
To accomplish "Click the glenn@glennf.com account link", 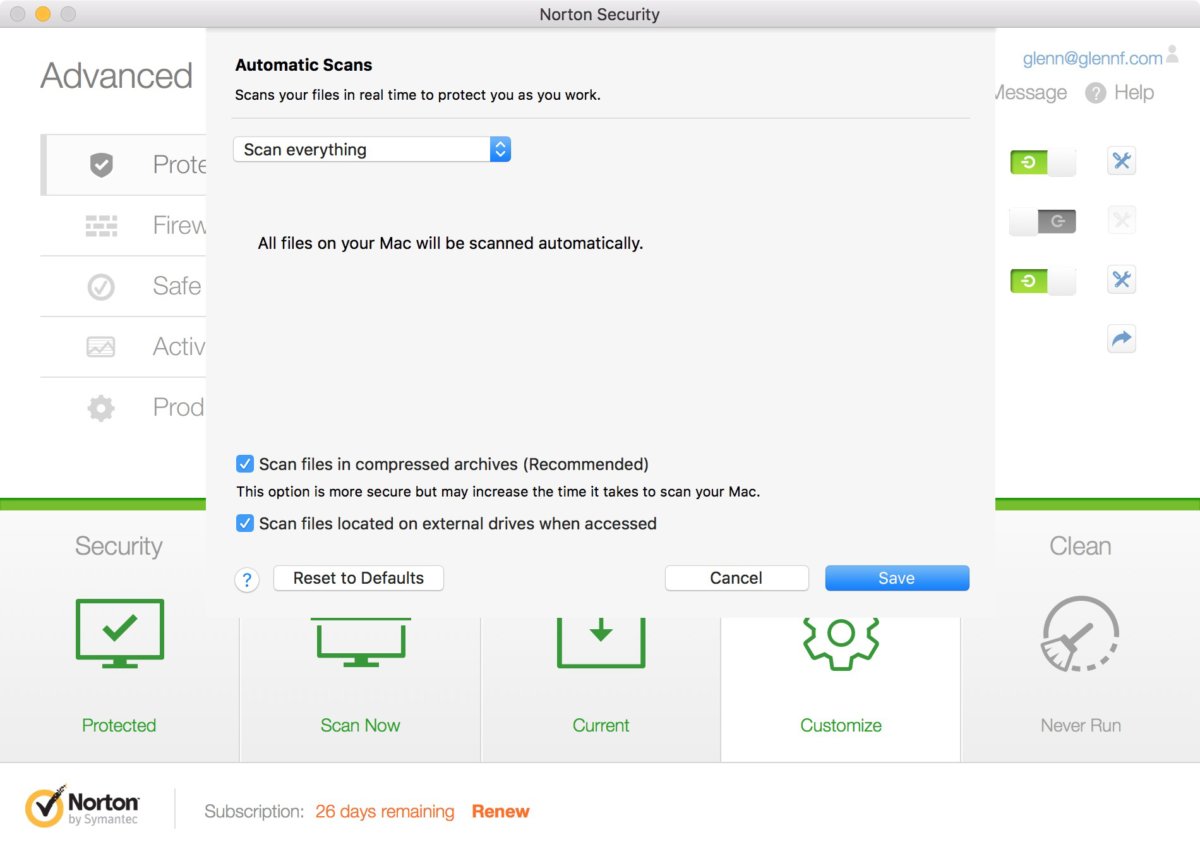I will tap(1092, 59).
